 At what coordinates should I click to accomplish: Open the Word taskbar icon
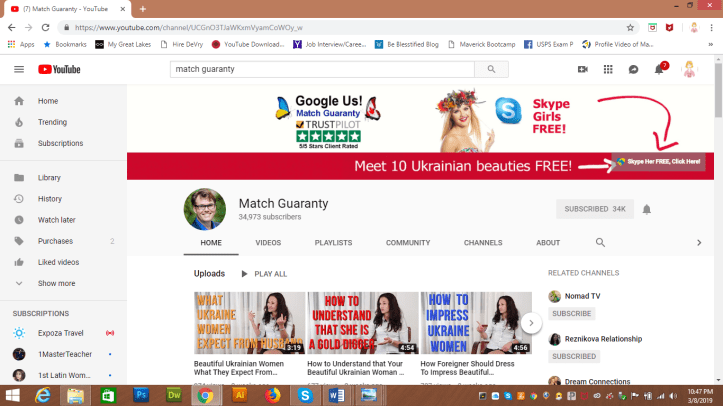point(337,395)
